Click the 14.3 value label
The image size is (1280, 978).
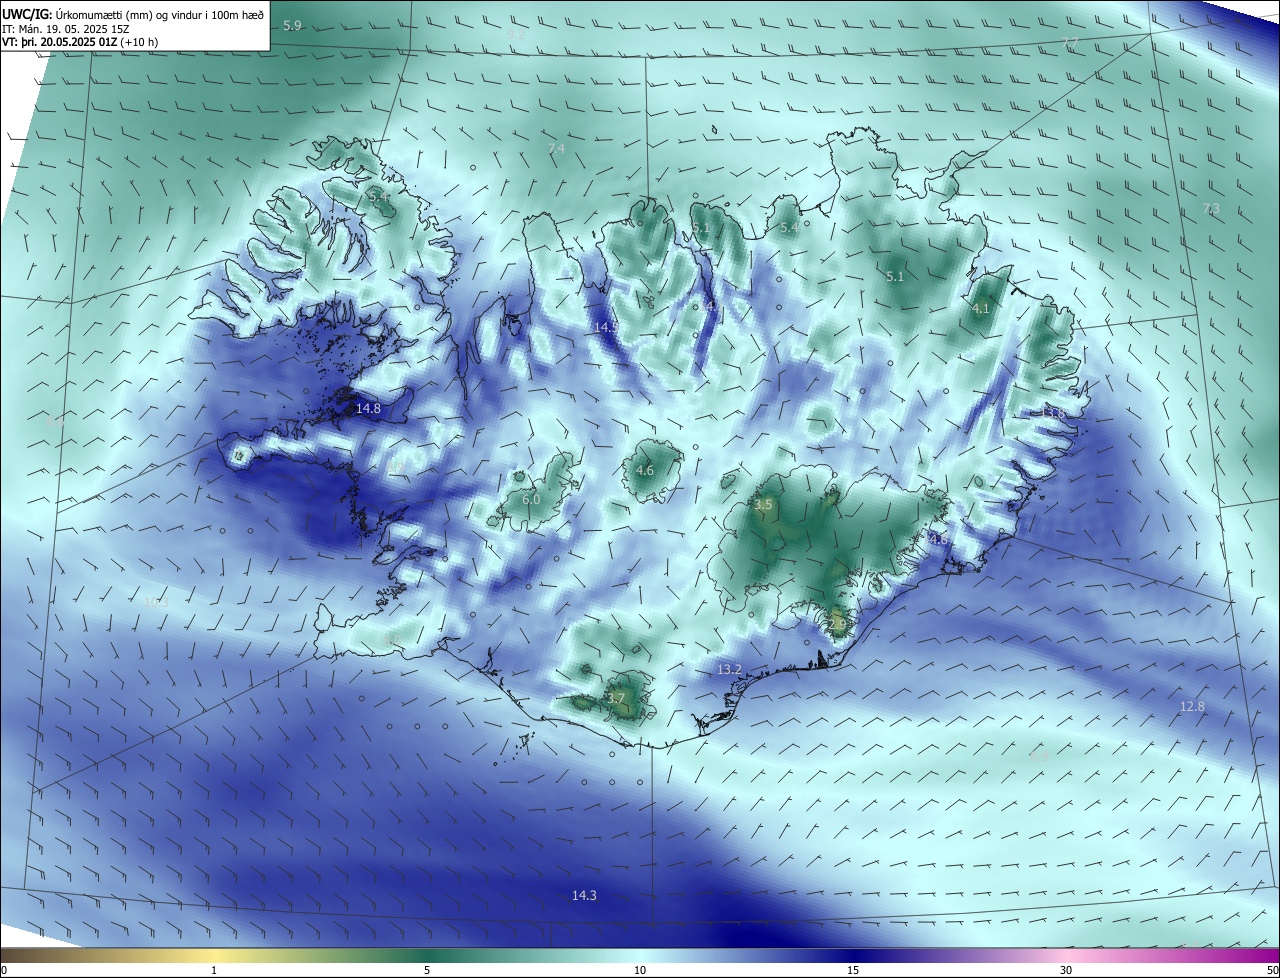pyautogui.click(x=584, y=895)
